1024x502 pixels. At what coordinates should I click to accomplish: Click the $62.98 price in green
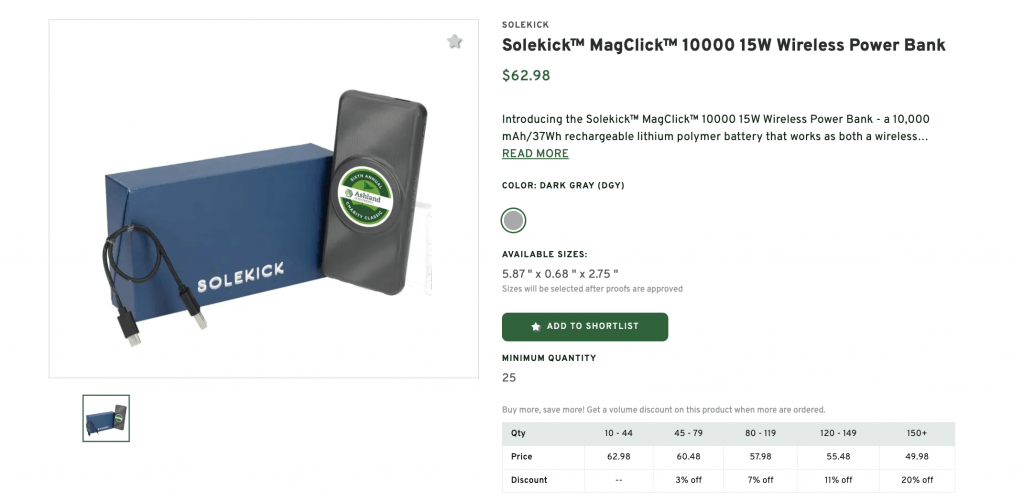click(x=526, y=76)
